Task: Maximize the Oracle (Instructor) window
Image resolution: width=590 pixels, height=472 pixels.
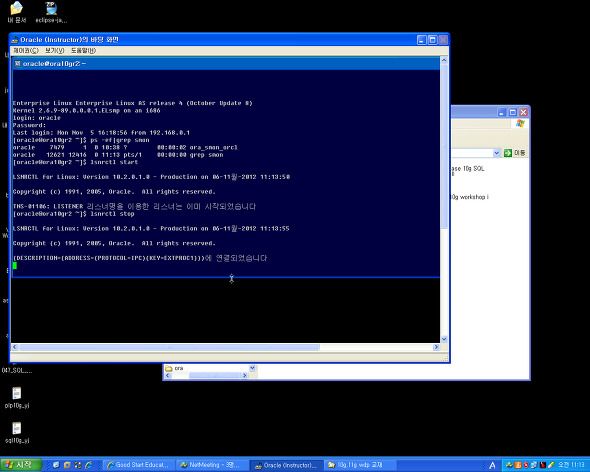Action: coord(433,40)
